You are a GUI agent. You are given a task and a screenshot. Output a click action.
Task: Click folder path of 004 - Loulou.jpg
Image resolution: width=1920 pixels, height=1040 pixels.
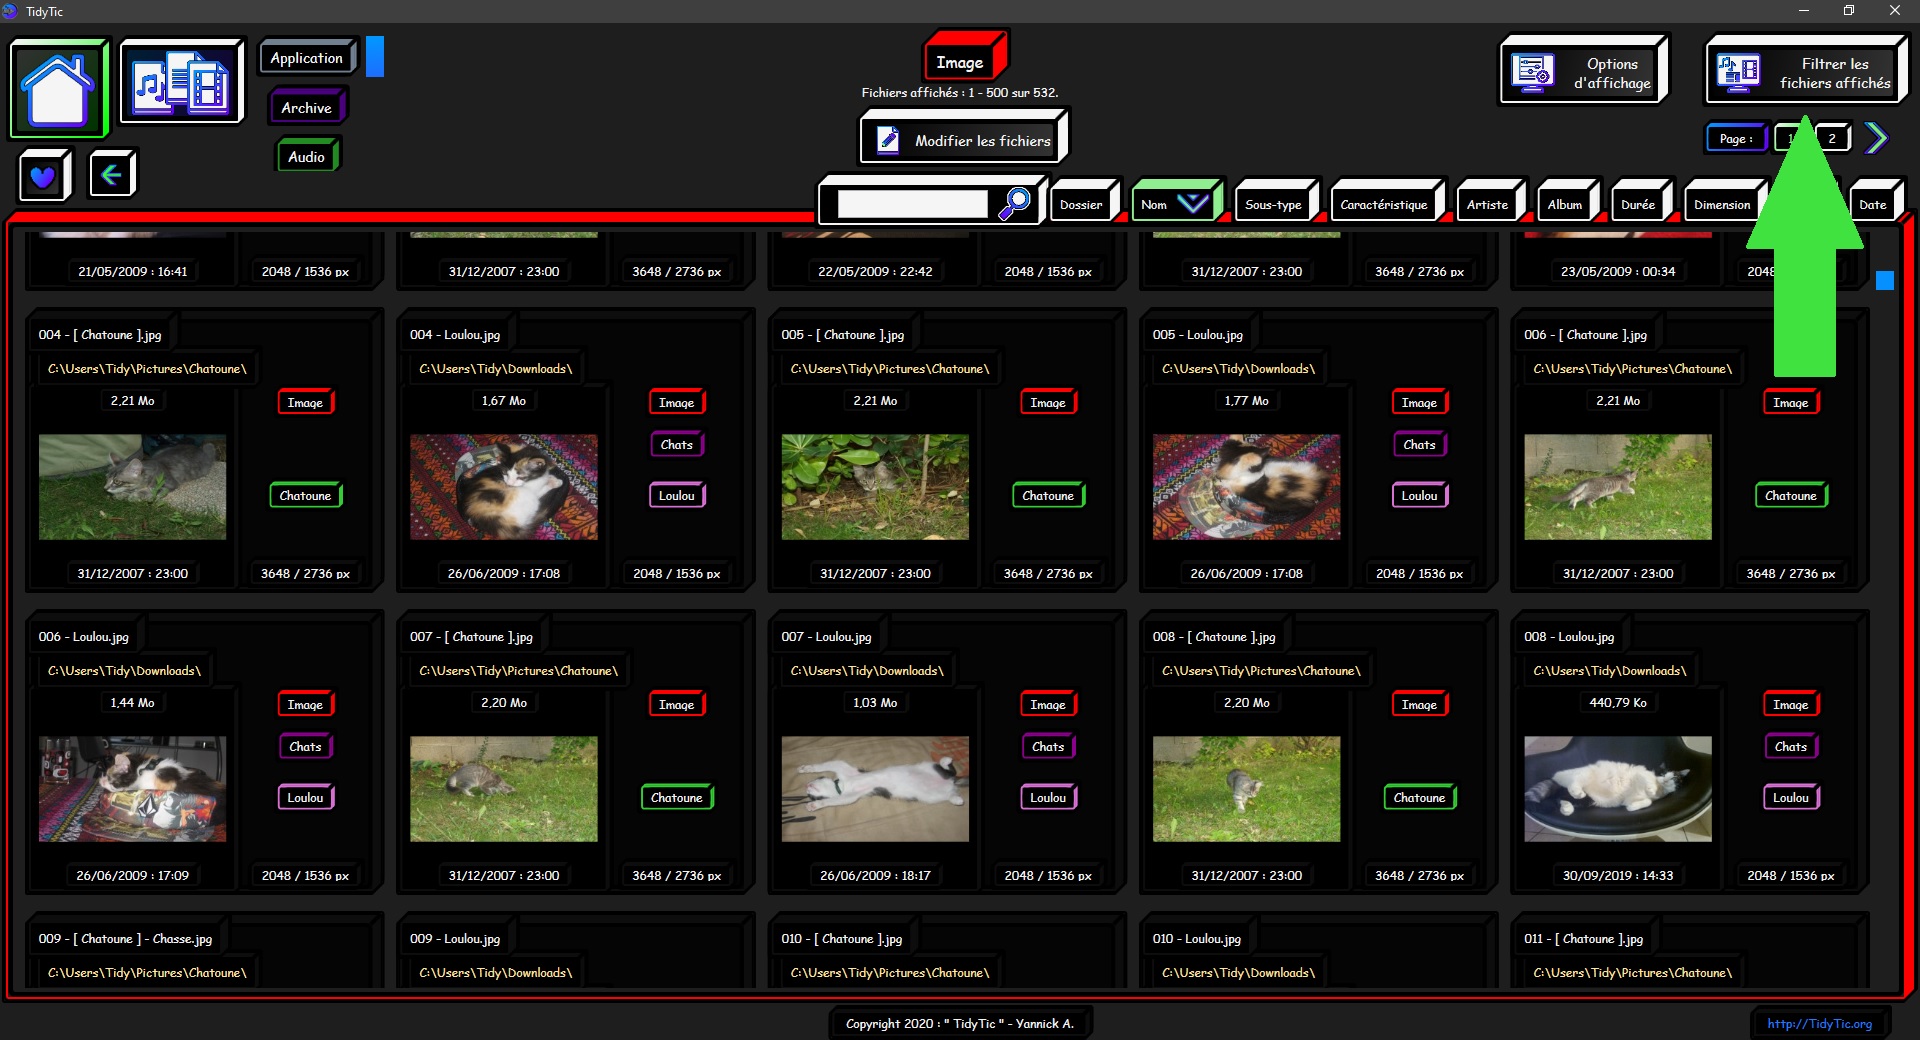coord(496,368)
